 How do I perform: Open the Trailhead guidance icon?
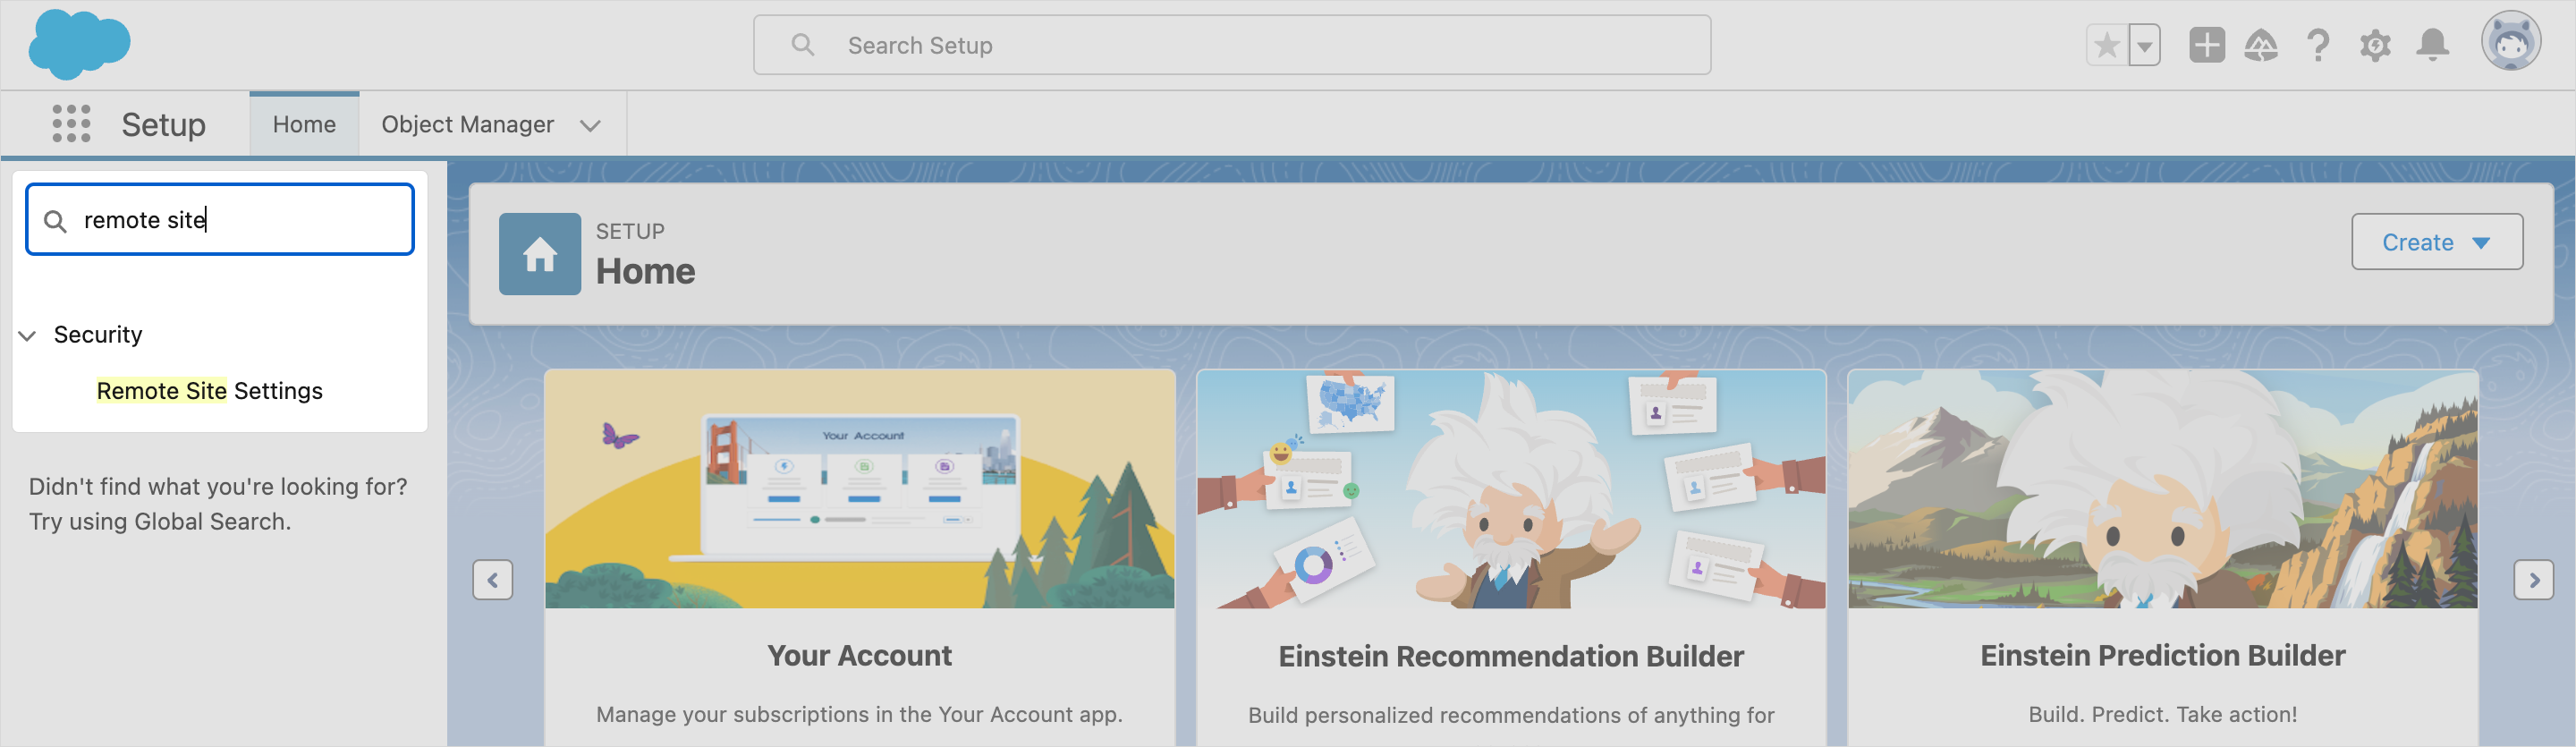coord(2261,45)
